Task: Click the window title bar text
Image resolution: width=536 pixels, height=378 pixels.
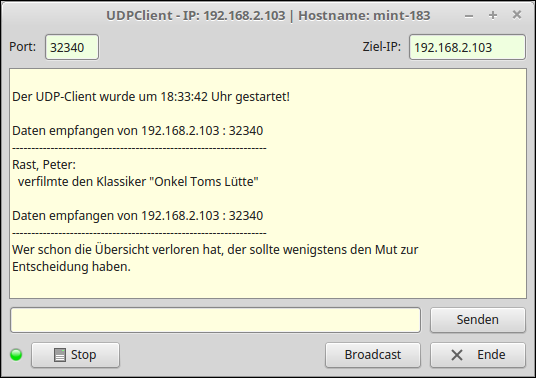Action: click(x=268, y=15)
